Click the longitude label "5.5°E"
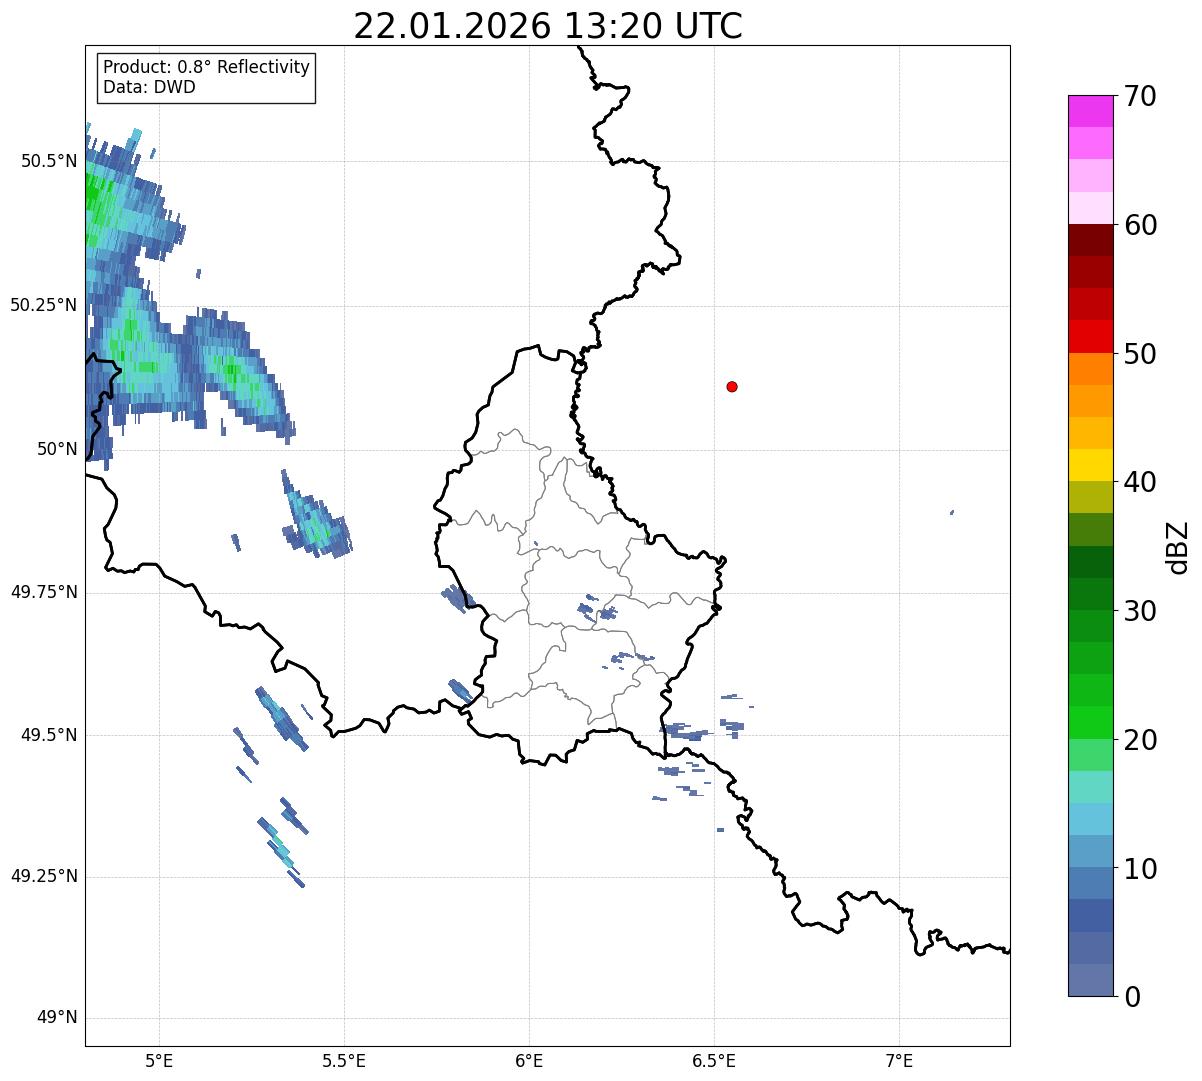 pos(344,1061)
